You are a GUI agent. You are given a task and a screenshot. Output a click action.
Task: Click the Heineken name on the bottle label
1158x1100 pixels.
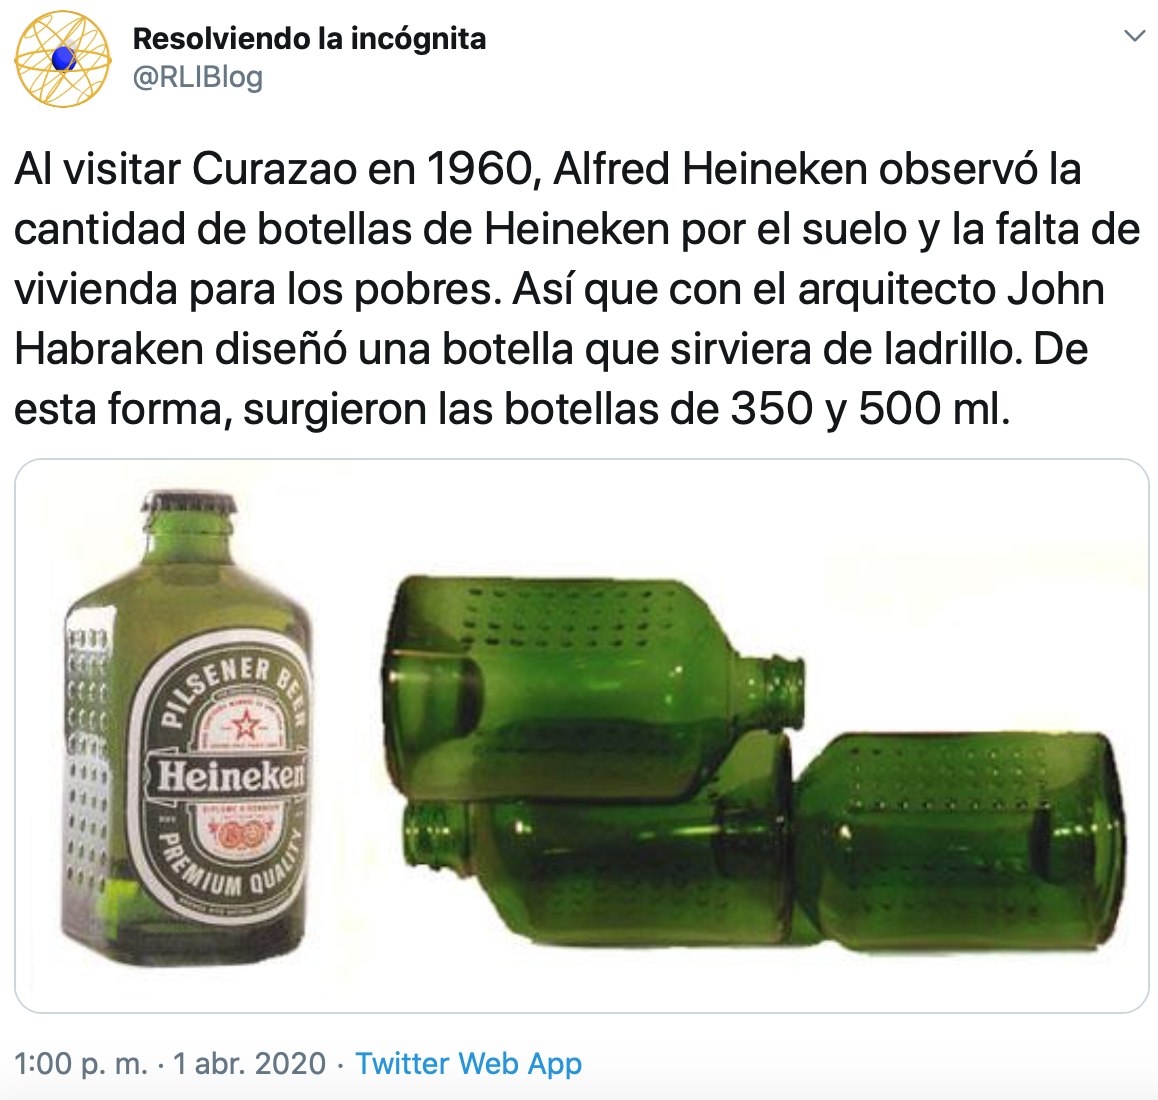[x=231, y=776]
